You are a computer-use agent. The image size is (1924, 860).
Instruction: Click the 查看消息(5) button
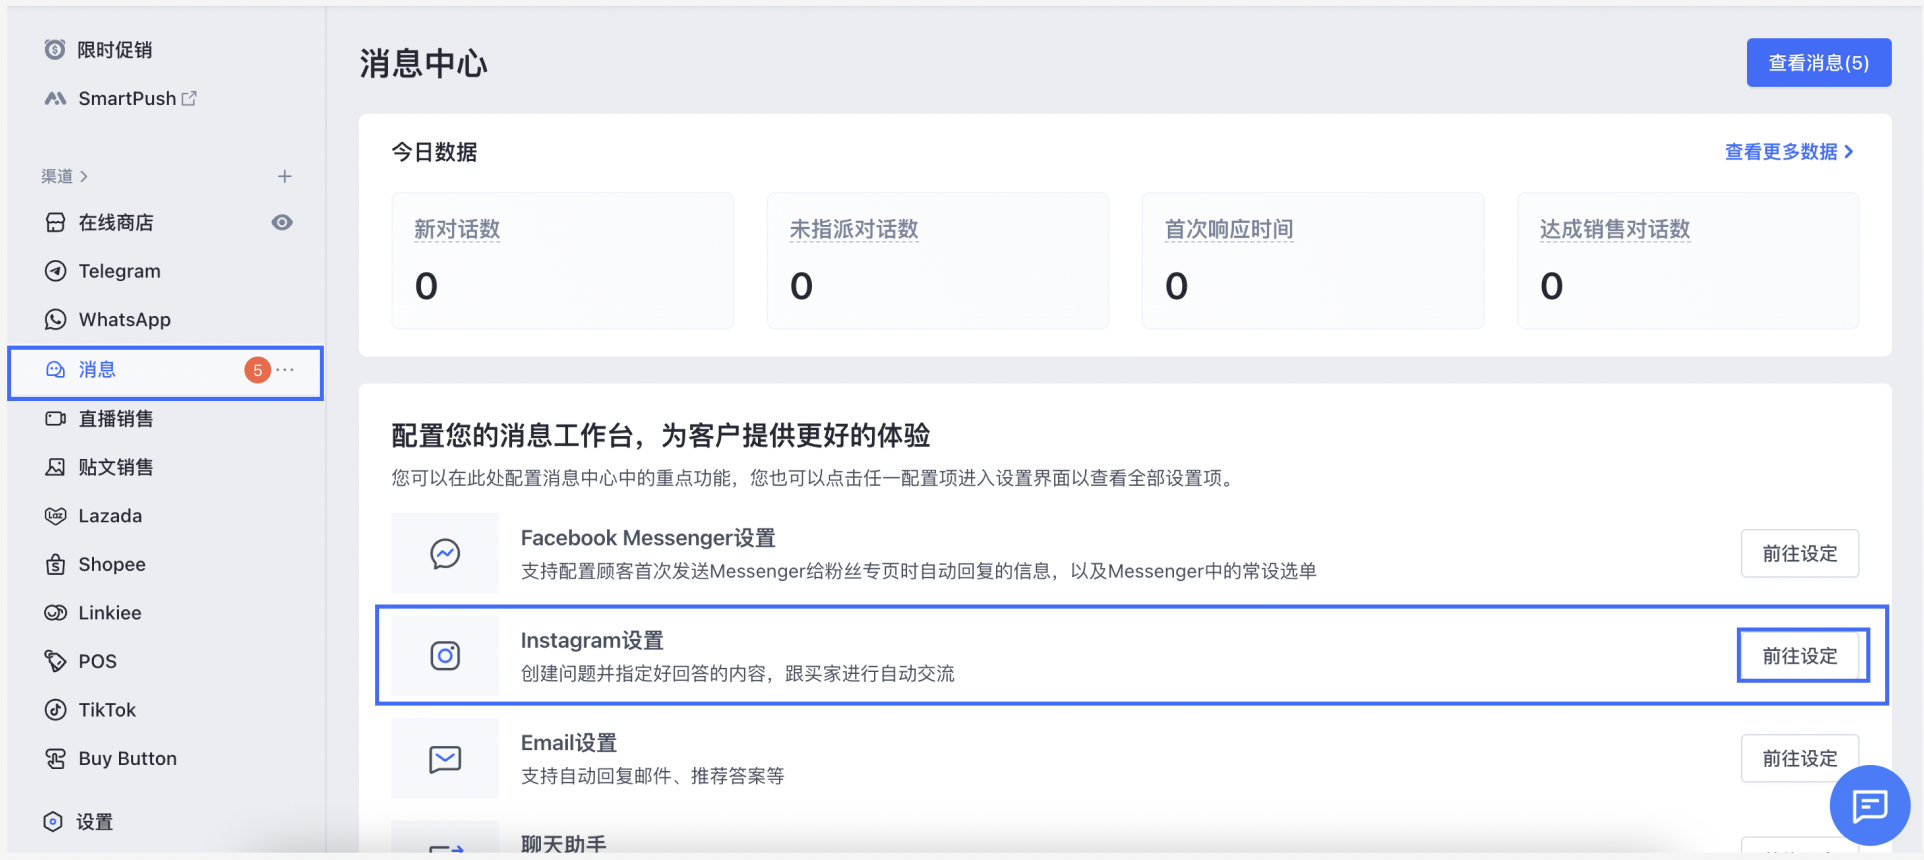point(1818,63)
